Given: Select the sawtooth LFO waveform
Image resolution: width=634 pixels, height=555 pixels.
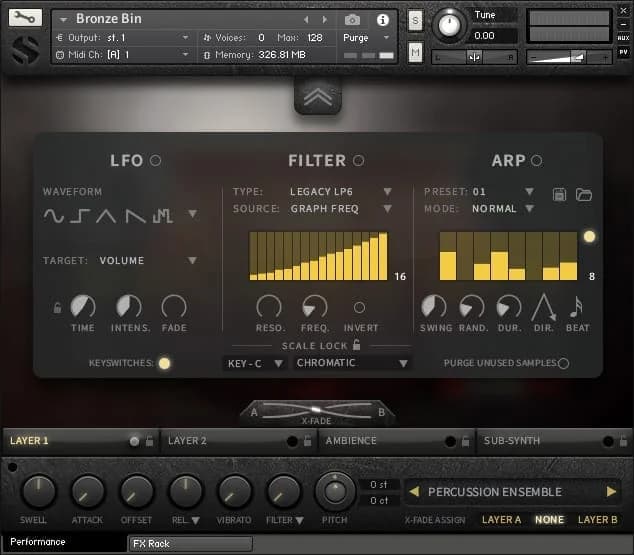Looking at the screenshot, I should tap(134, 215).
